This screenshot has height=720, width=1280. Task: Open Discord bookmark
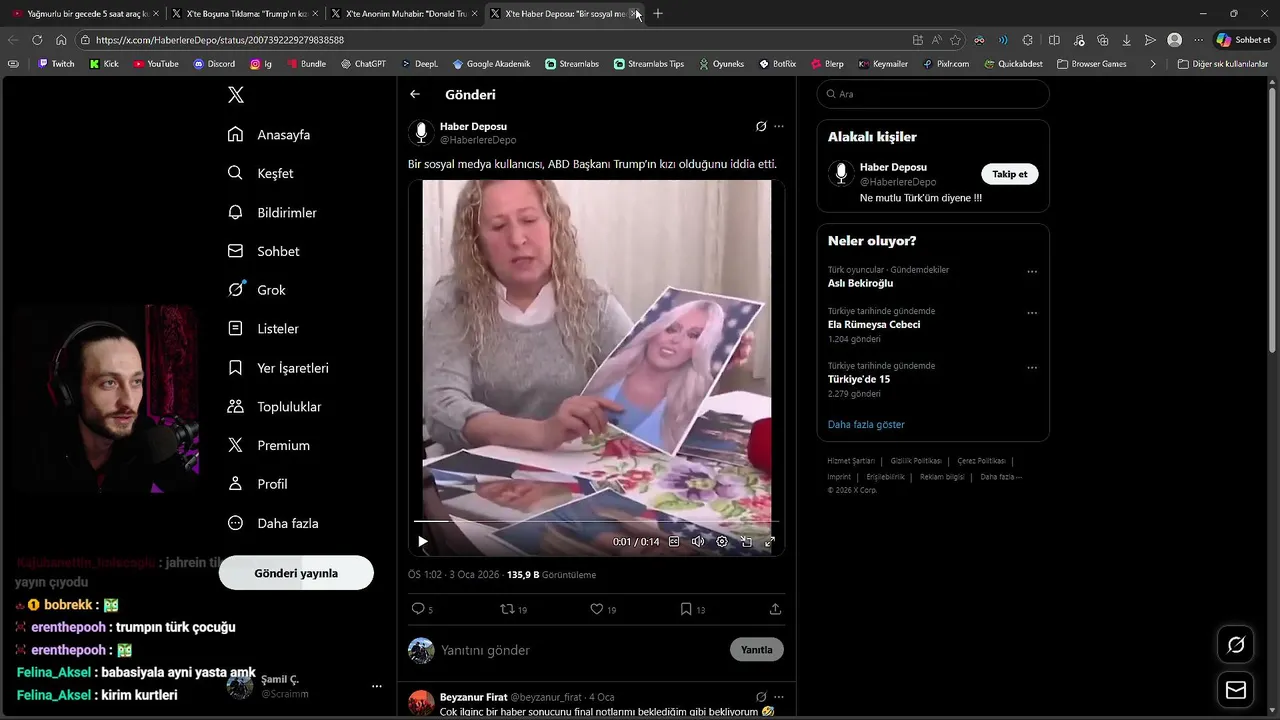tap(214, 64)
